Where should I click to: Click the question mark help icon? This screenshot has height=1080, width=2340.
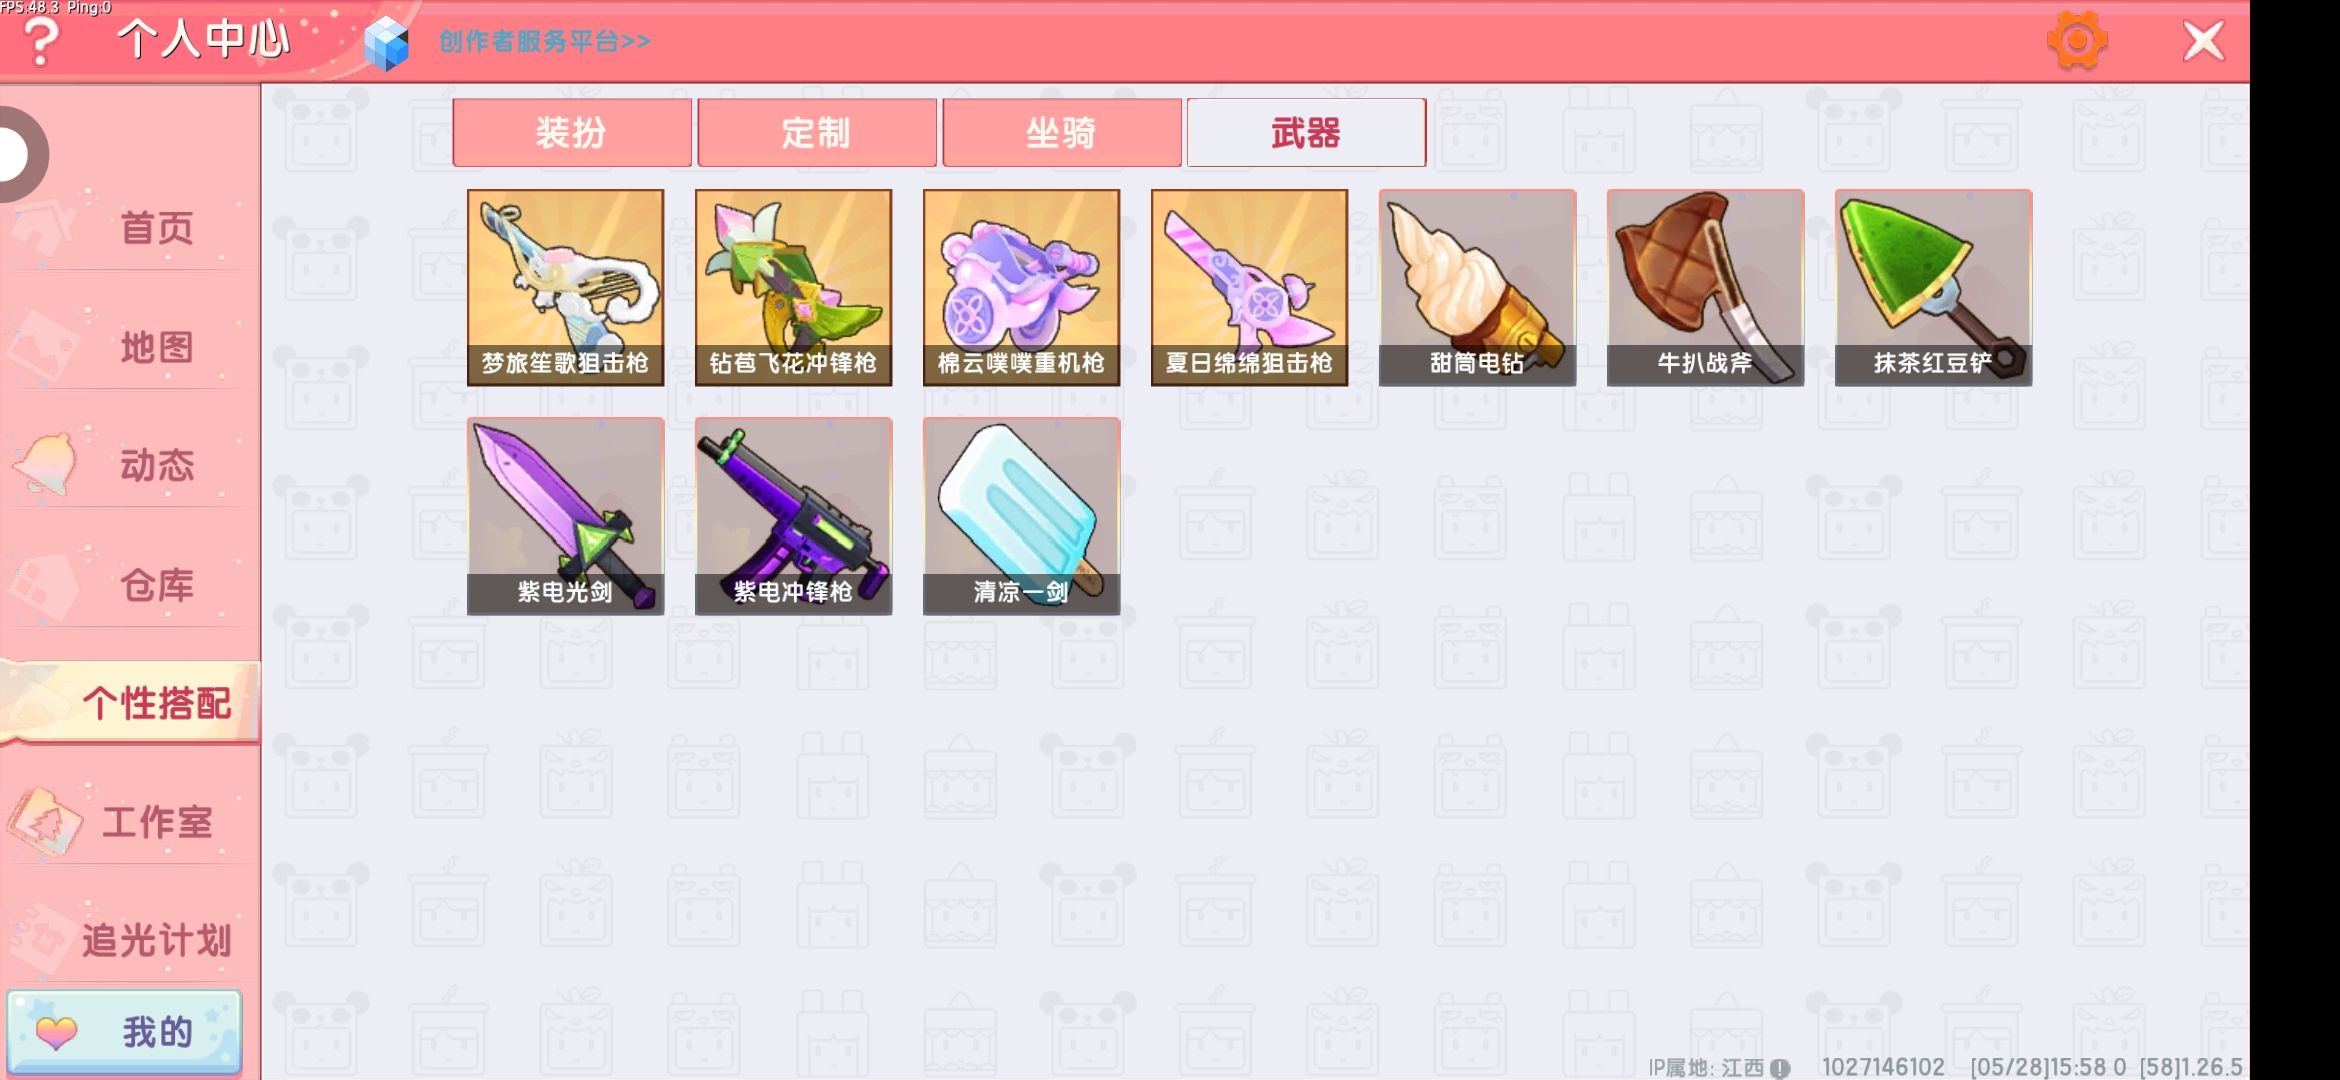click(41, 42)
